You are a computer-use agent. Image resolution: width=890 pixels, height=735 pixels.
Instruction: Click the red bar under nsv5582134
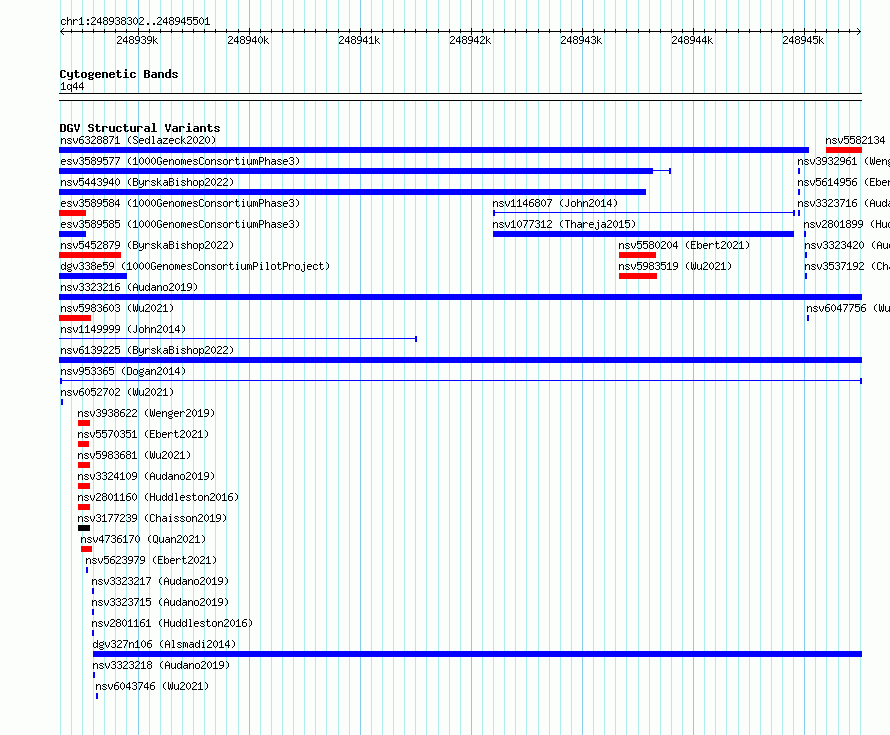click(844, 150)
